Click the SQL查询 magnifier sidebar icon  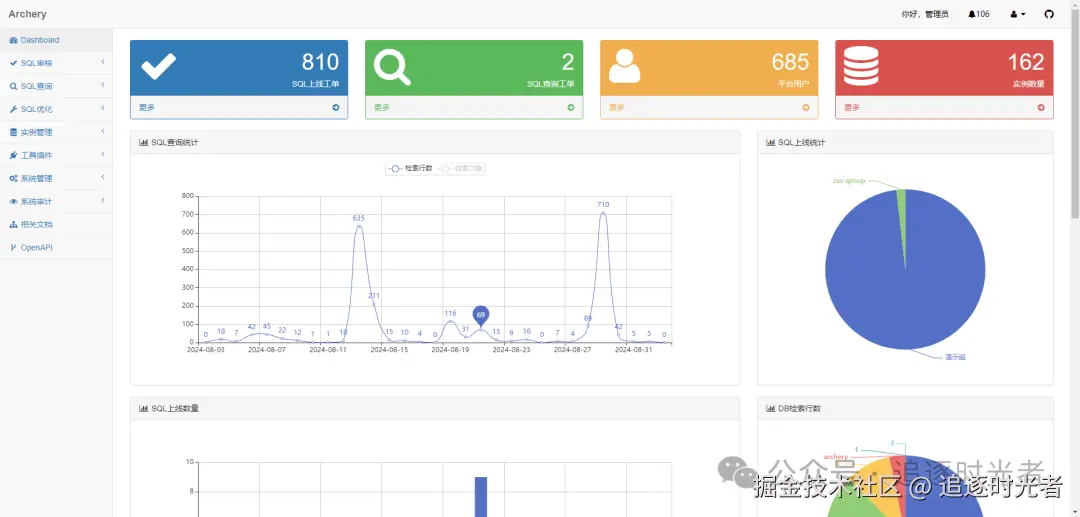point(13,87)
